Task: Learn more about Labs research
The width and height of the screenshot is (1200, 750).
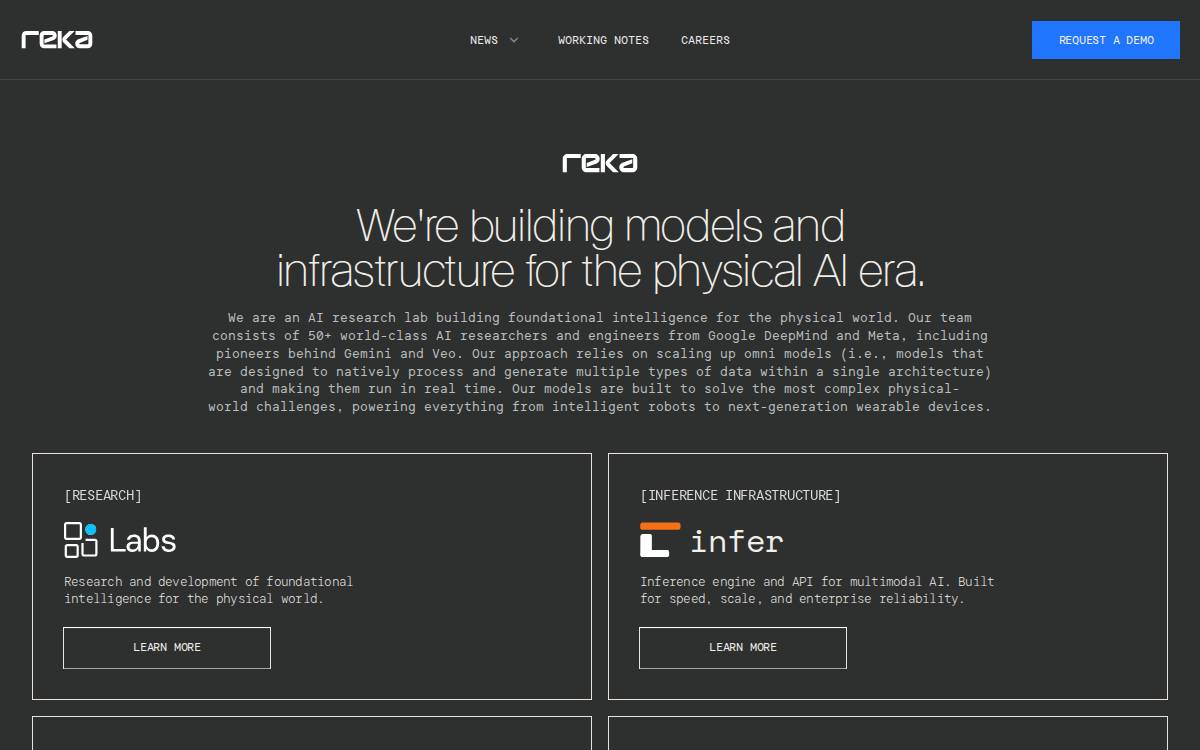Action: [x=167, y=648]
